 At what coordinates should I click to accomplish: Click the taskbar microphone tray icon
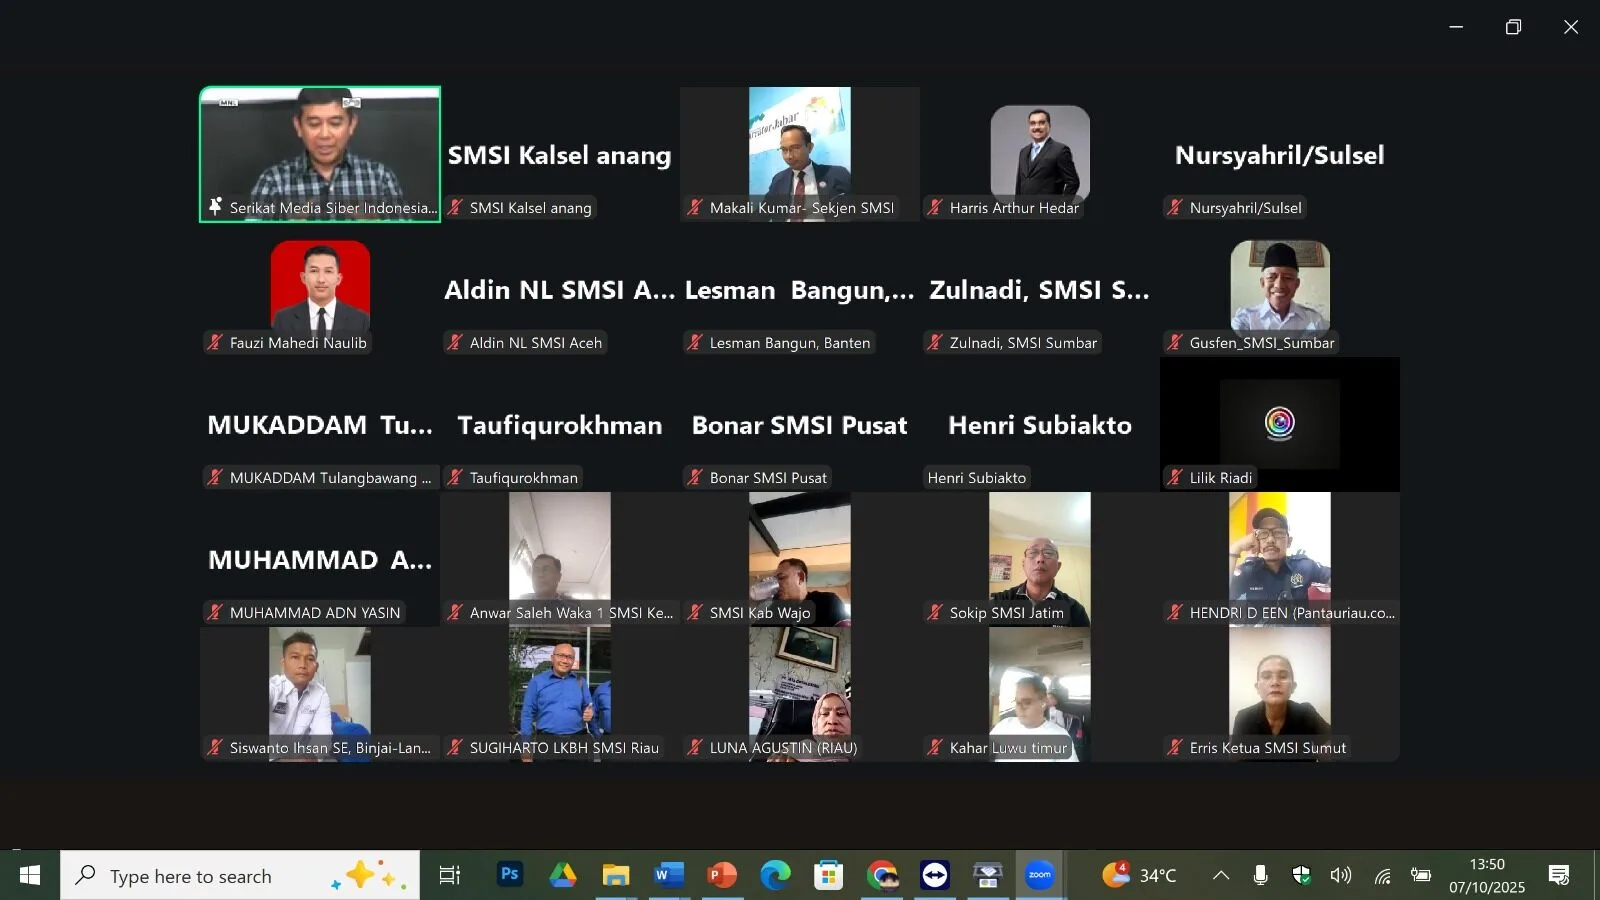tap(1260, 875)
